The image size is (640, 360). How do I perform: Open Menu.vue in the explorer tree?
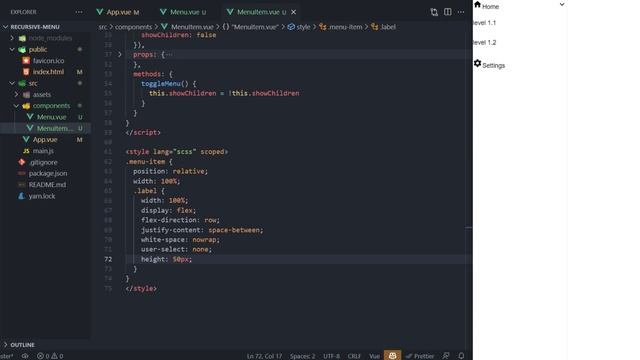coord(51,117)
